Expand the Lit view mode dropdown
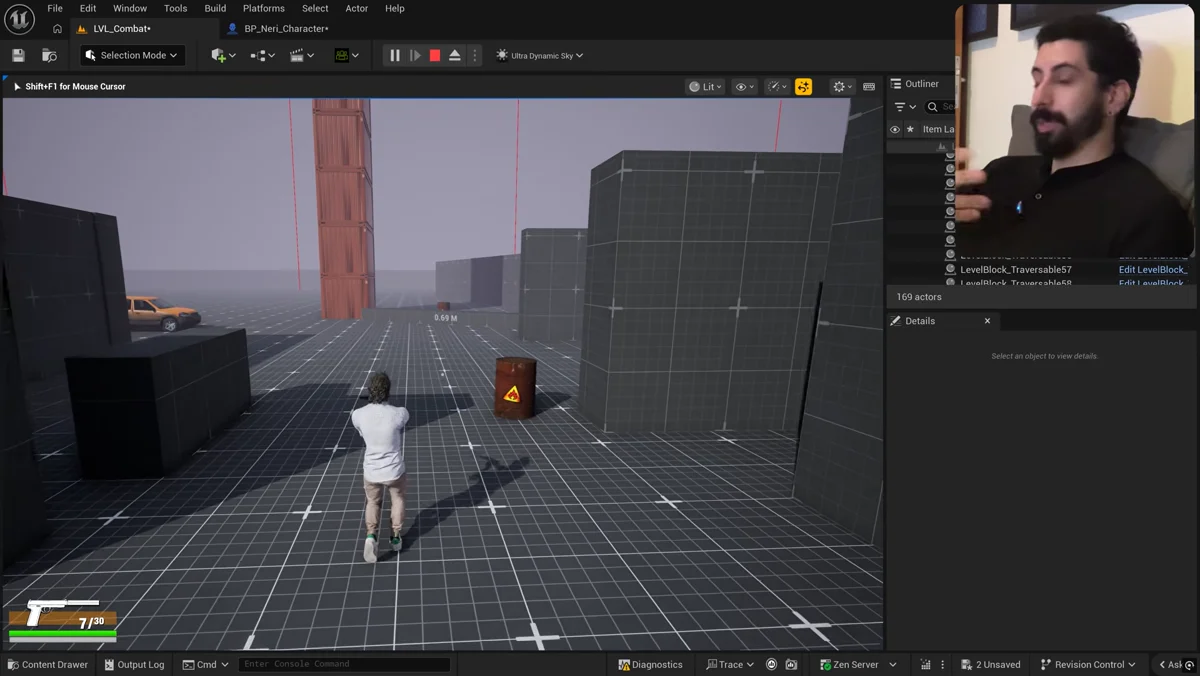 pos(706,87)
